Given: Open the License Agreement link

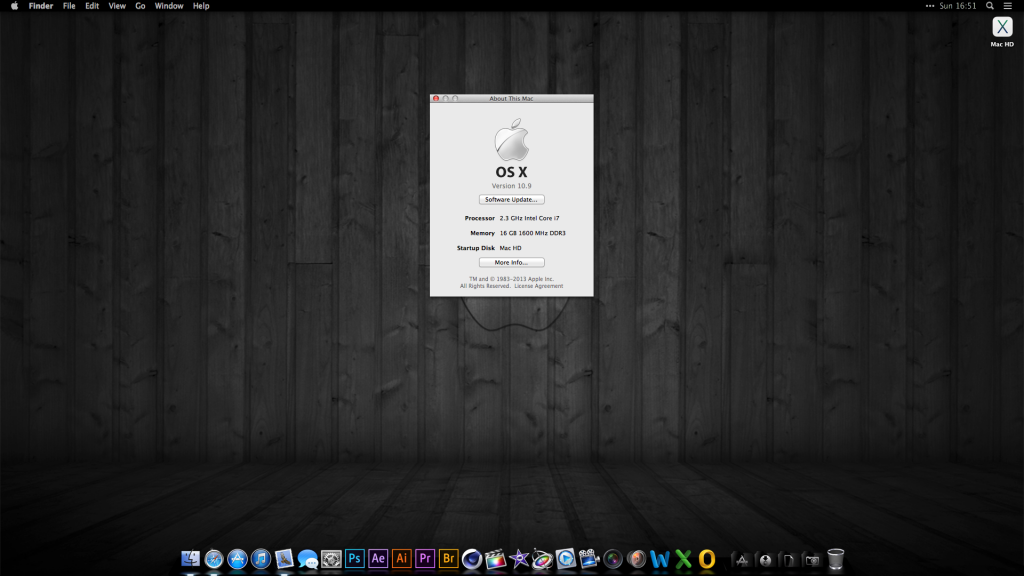Looking at the screenshot, I should coord(539,286).
